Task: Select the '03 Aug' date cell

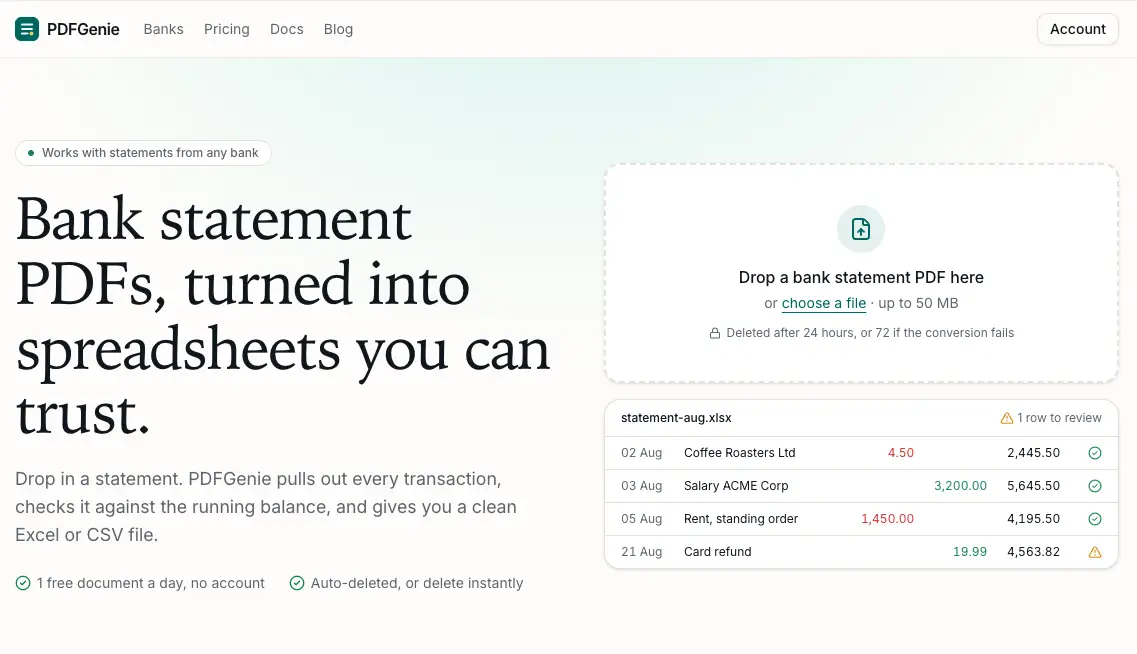Action: pos(642,486)
